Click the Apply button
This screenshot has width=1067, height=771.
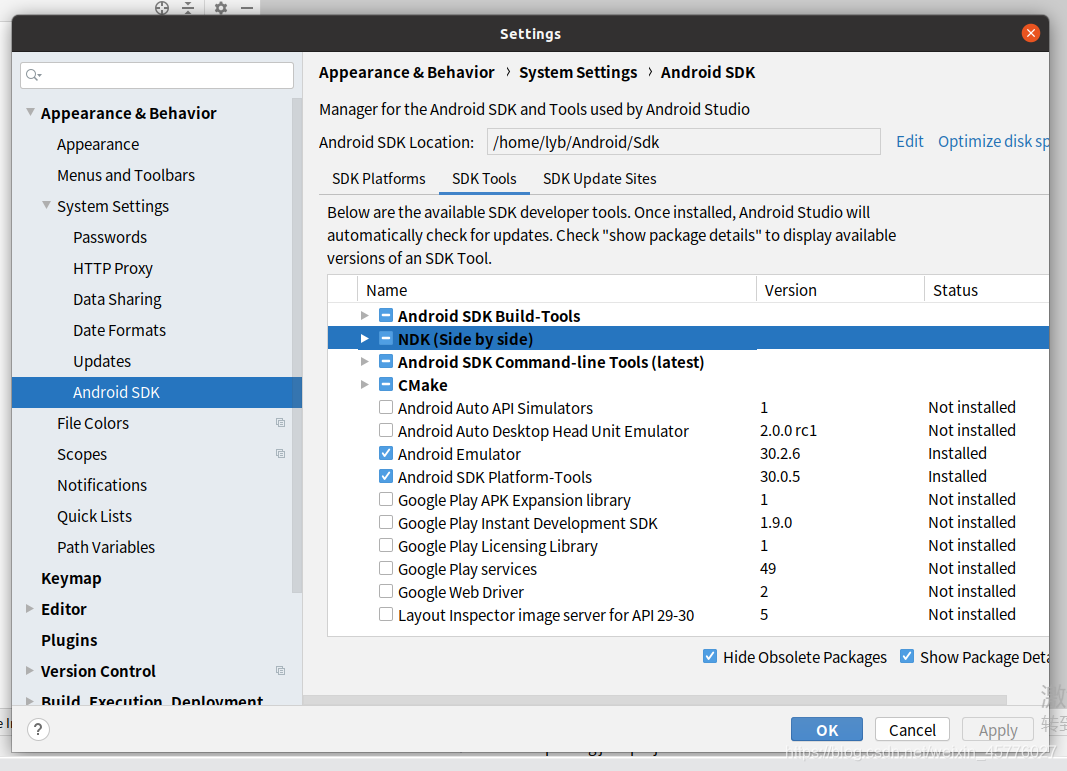[x=998, y=729]
